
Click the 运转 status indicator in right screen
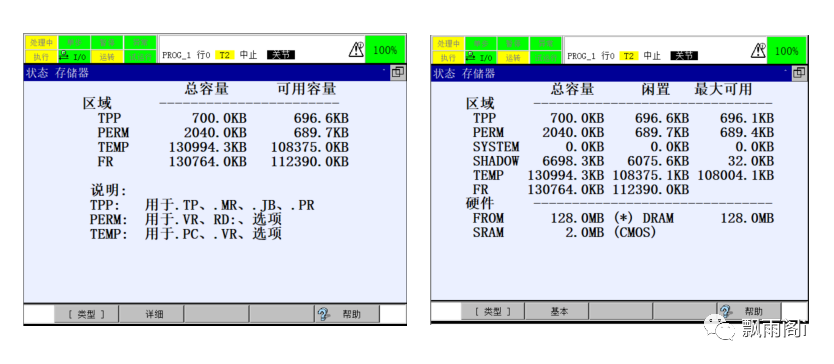click(x=513, y=57)
